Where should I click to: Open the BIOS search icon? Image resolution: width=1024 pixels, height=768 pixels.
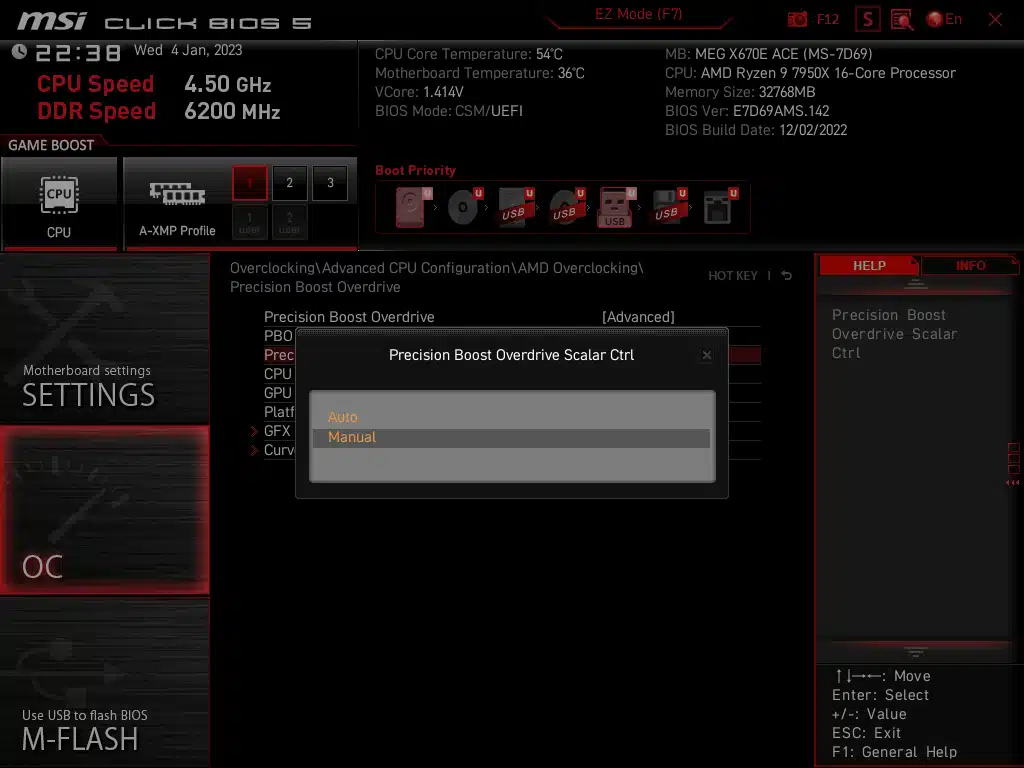902,20
